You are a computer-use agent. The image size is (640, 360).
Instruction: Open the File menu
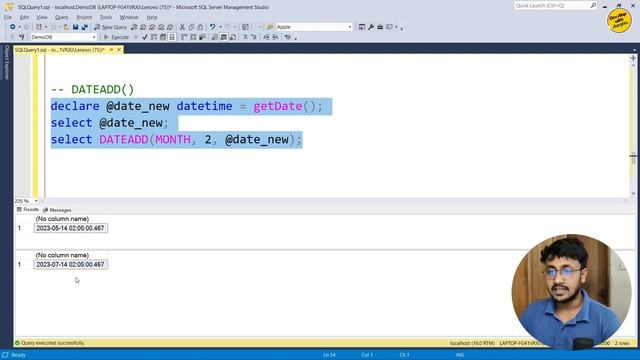click(x=8, y=17)
